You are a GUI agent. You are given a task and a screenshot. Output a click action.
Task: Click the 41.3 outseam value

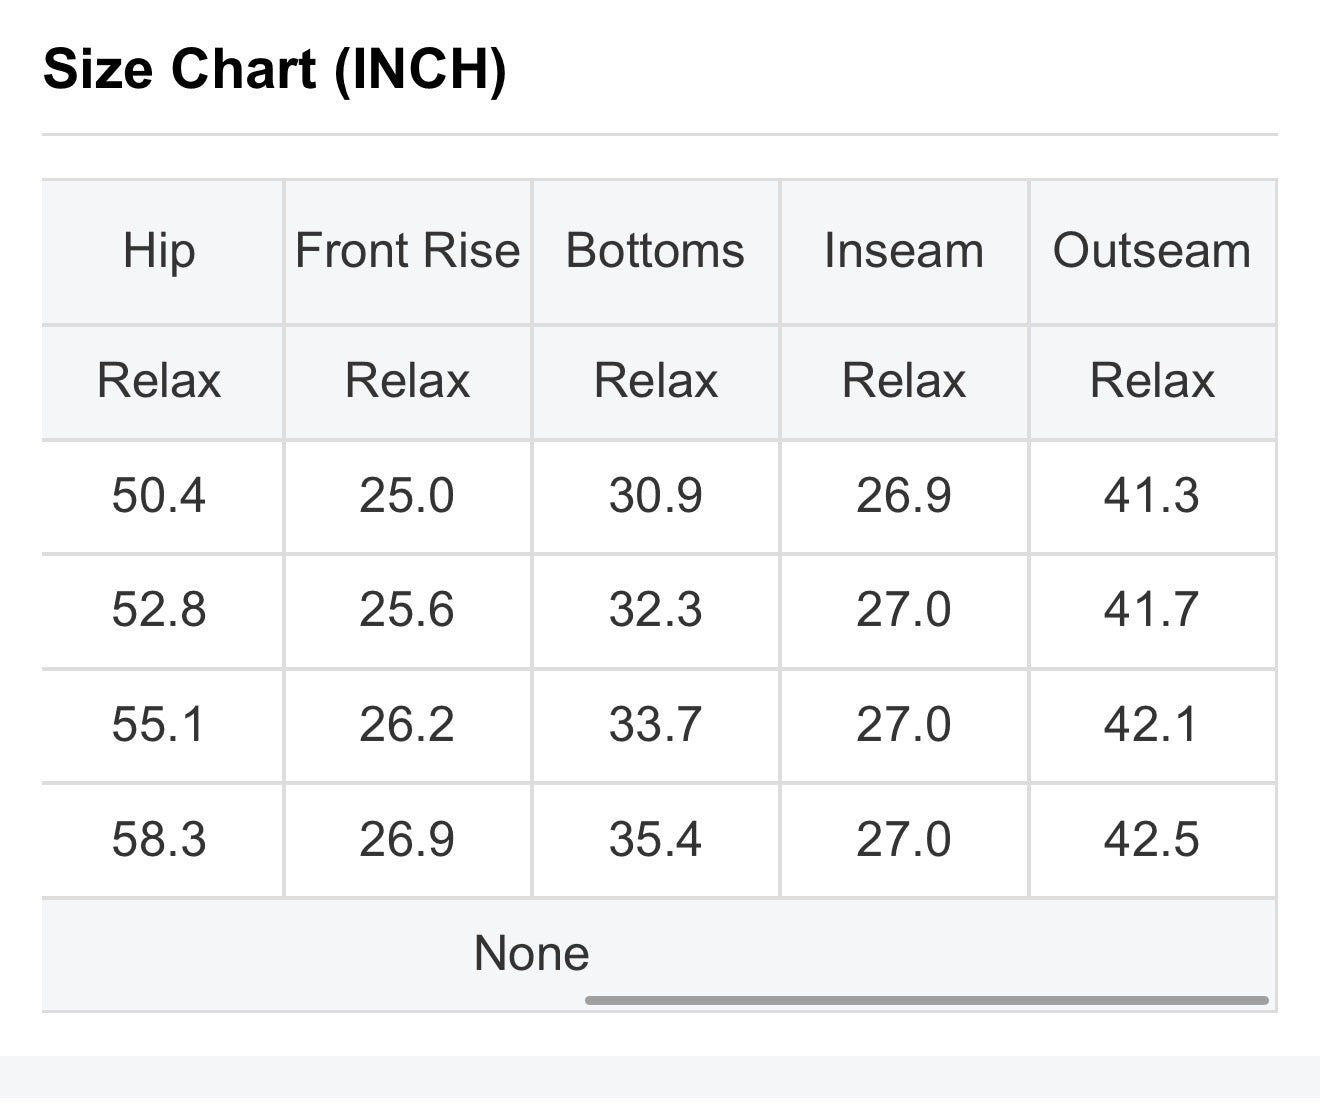1152,495
